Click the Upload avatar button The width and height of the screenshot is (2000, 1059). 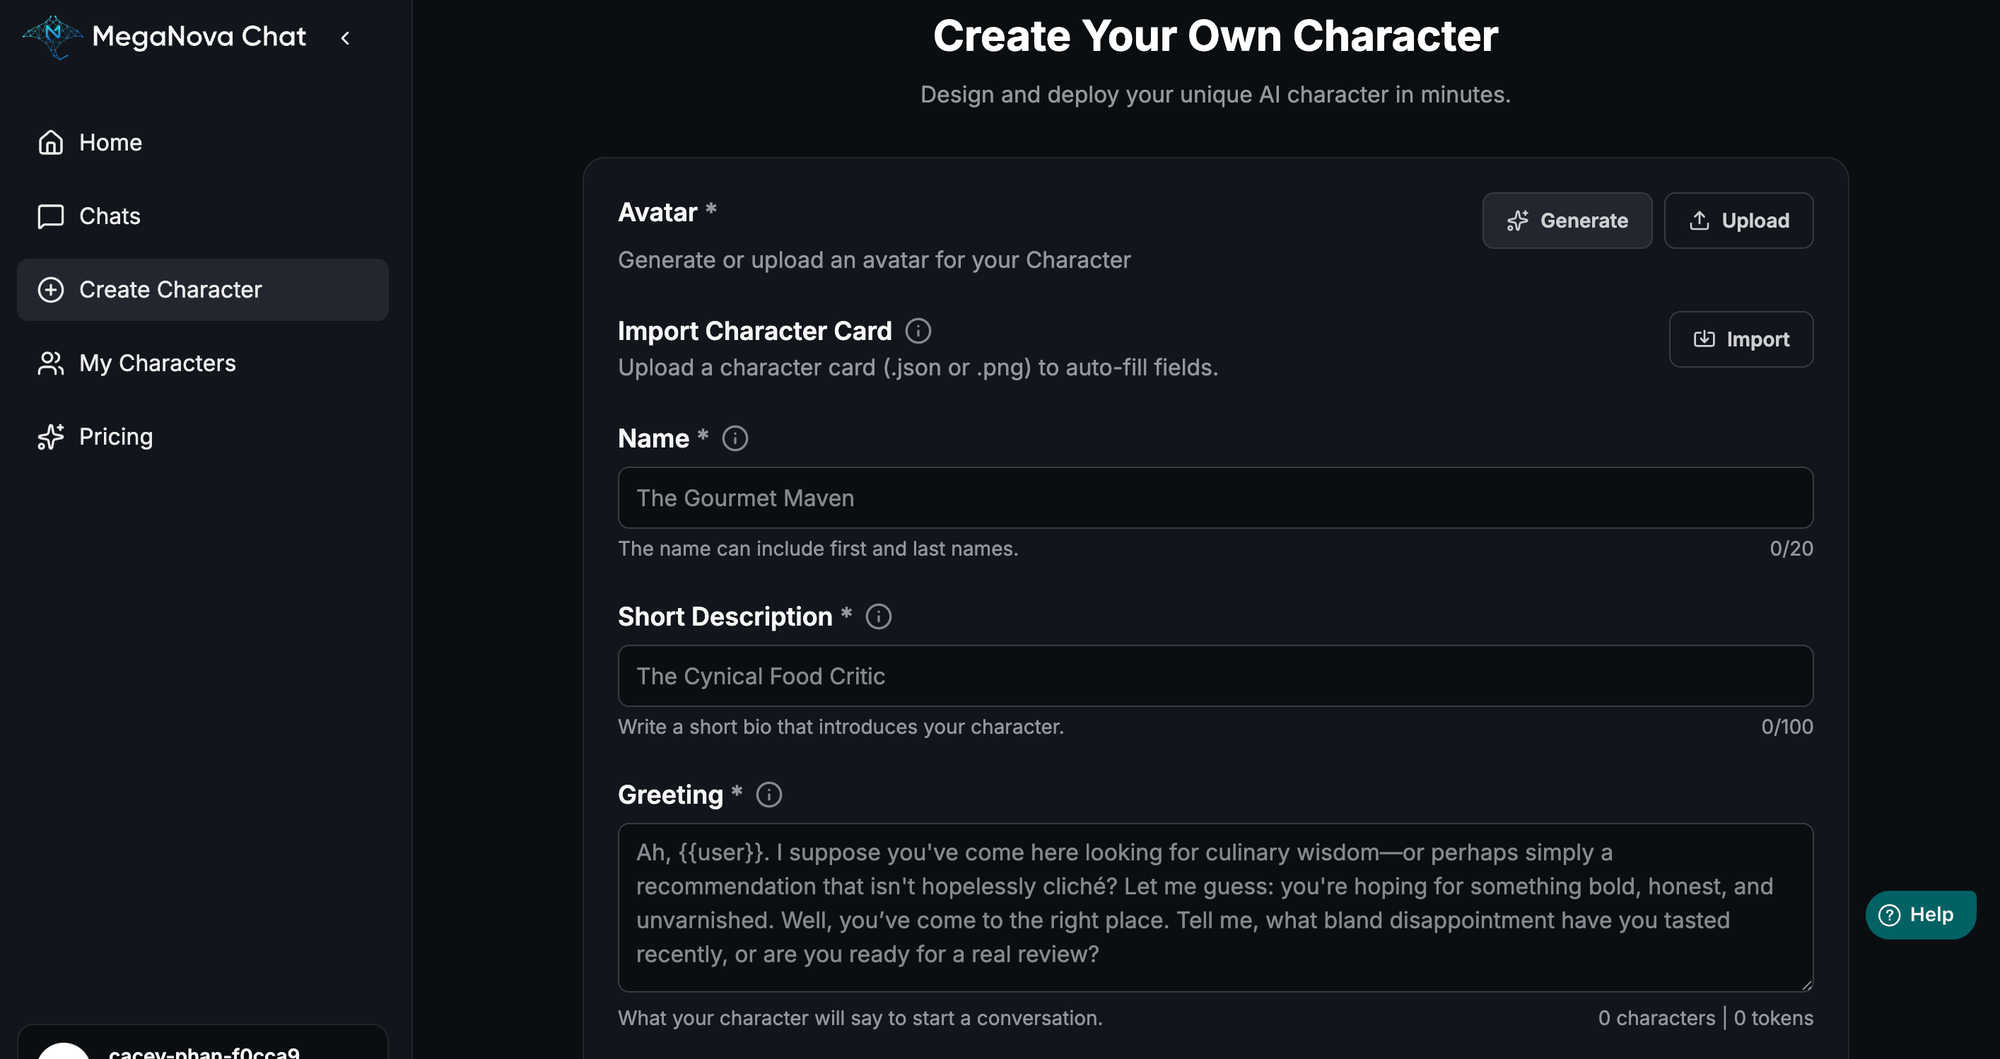click(x=1738, y=221)
